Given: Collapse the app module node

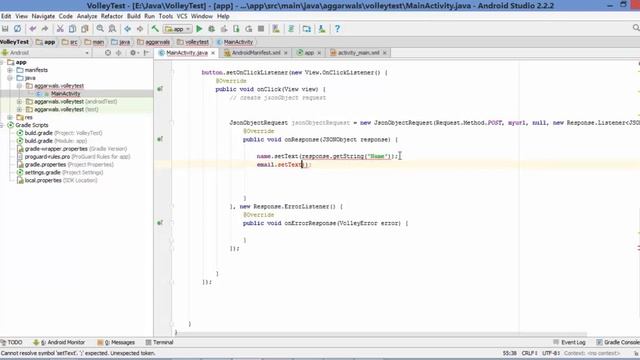Looking at the screenshot, I should click(x=2, y=62).
